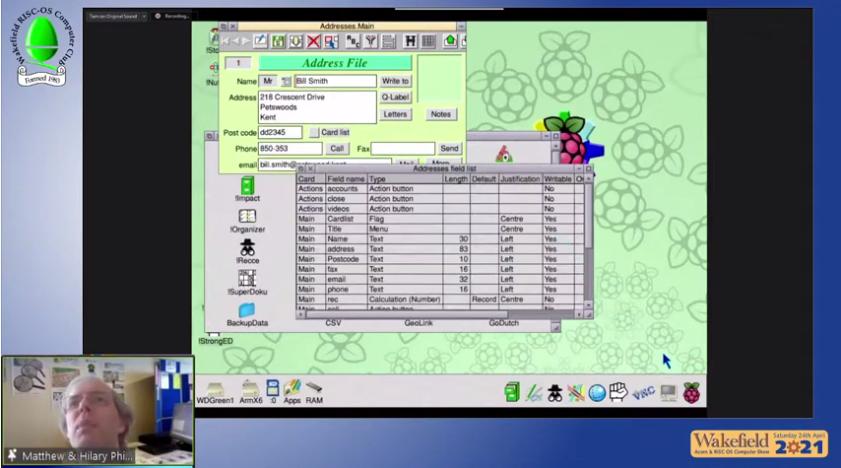Viewport: 841px width, 468px height.
Task: Click the Field name column header
Action: 346,179
